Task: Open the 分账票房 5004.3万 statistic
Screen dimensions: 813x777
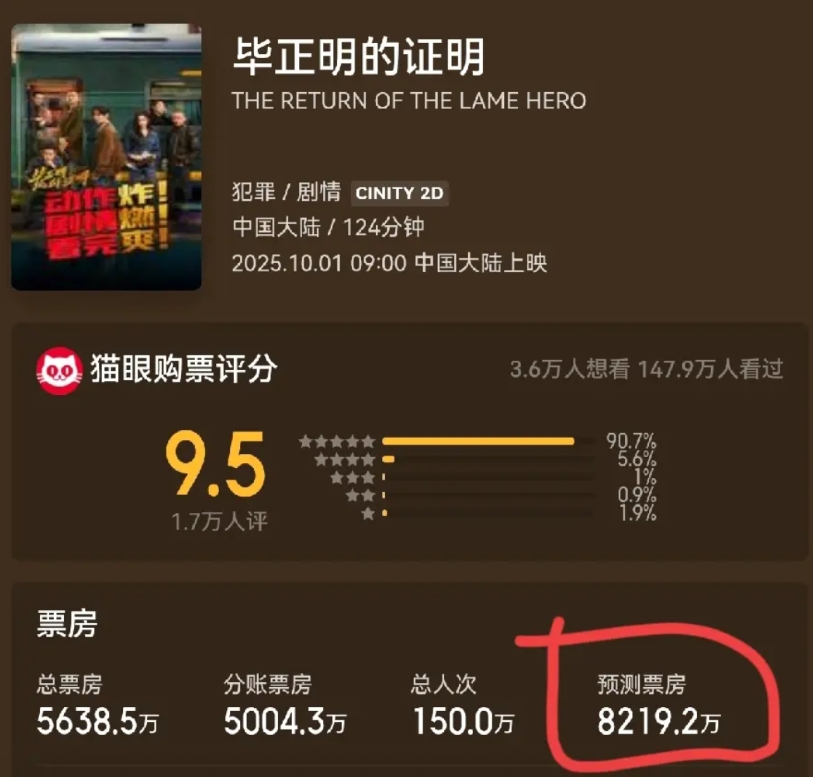Action: pos(285,705)
